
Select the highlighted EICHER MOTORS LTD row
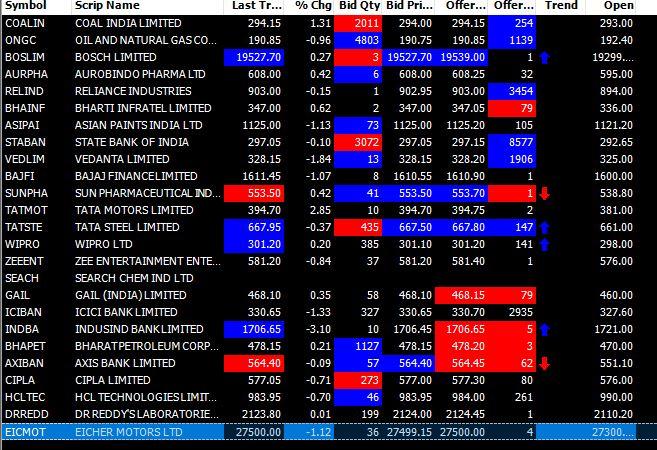(x=319, y=432)
